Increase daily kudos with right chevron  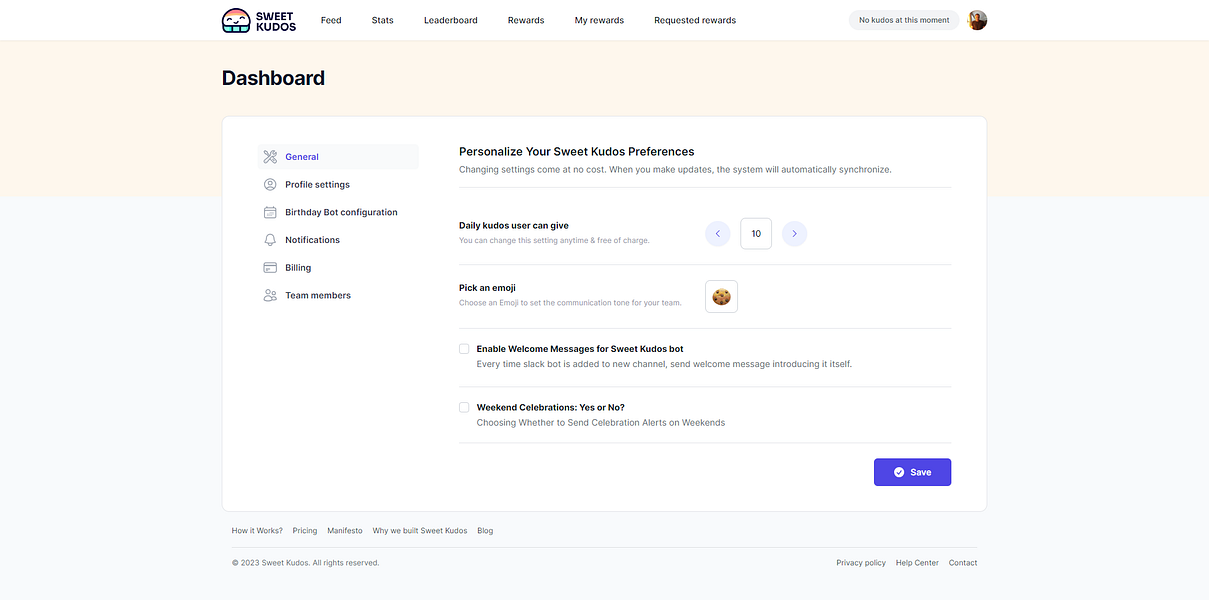point(794,234)
